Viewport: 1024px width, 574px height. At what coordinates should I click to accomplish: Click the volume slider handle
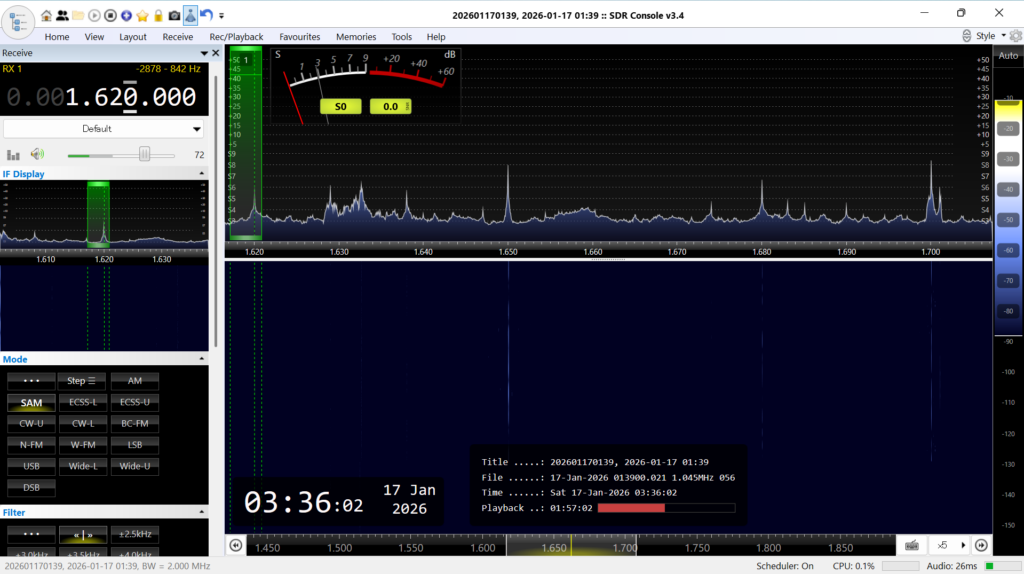coord(145,154)
